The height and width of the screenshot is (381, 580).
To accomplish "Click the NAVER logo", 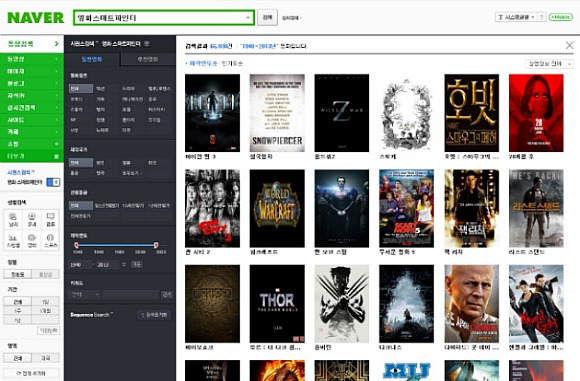I will 36,17.
